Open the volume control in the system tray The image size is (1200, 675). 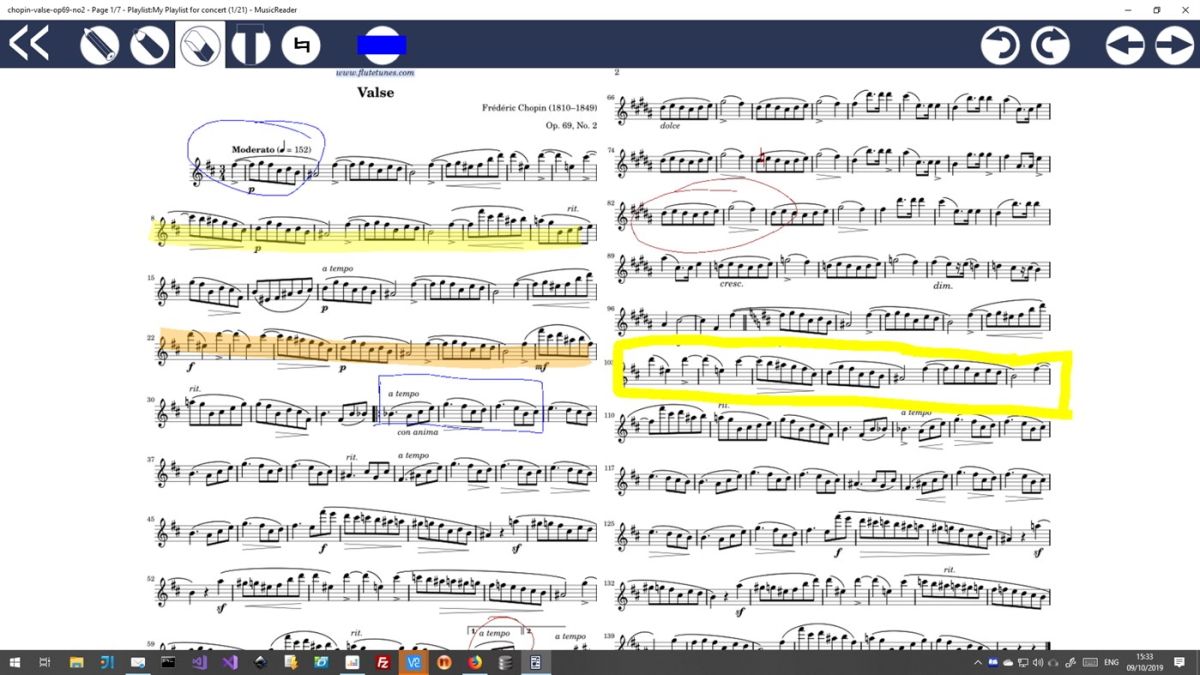pos(1038,663)
